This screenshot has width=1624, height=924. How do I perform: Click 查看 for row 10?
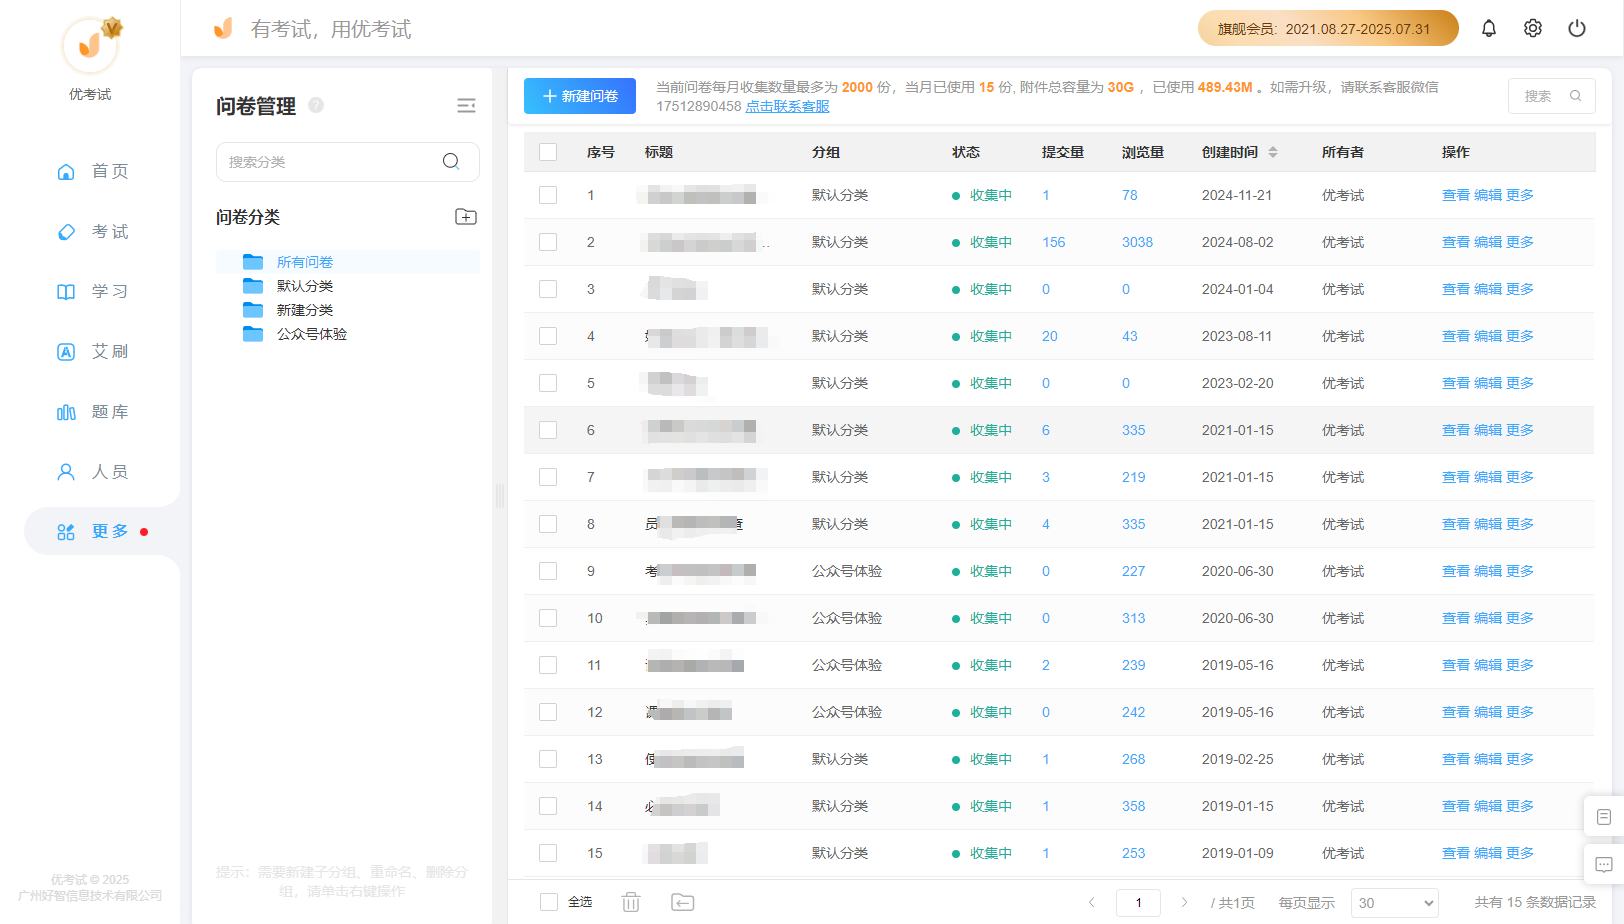point(1456,618)
